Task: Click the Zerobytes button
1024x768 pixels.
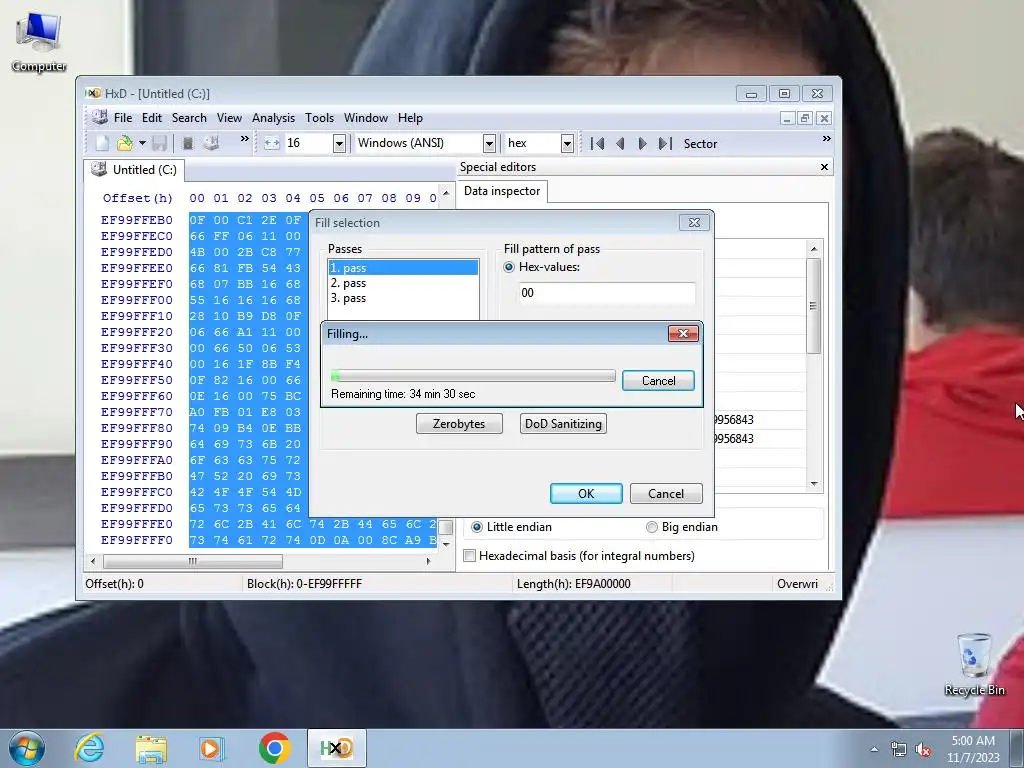Action: [x=459, y=424]
